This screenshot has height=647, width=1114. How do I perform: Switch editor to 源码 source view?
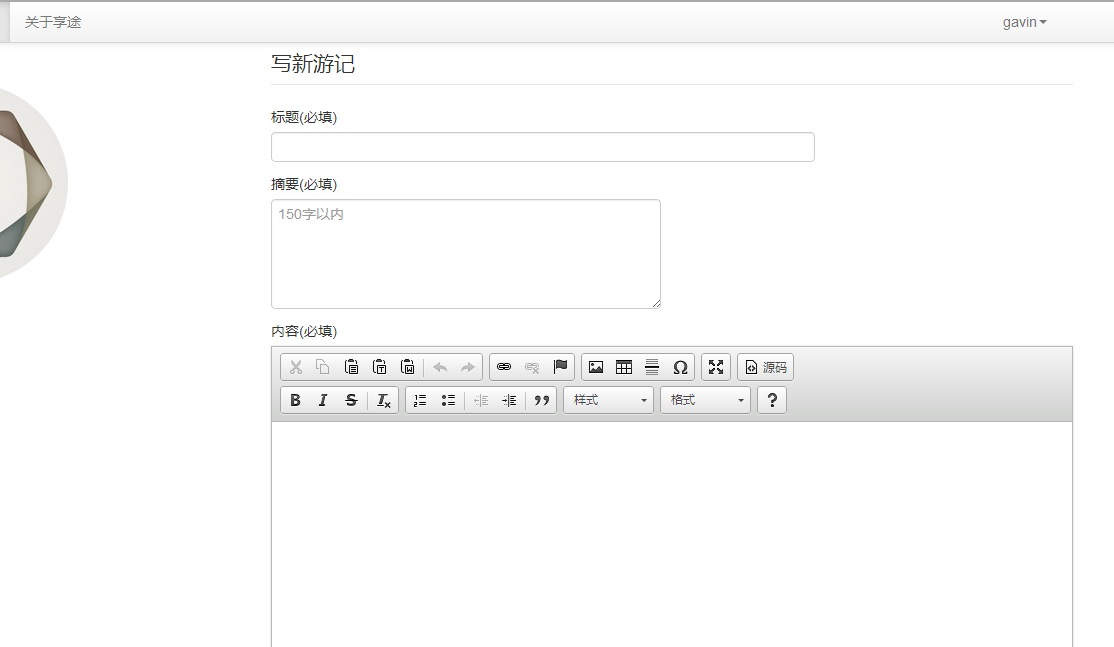[x=765, y=367]
